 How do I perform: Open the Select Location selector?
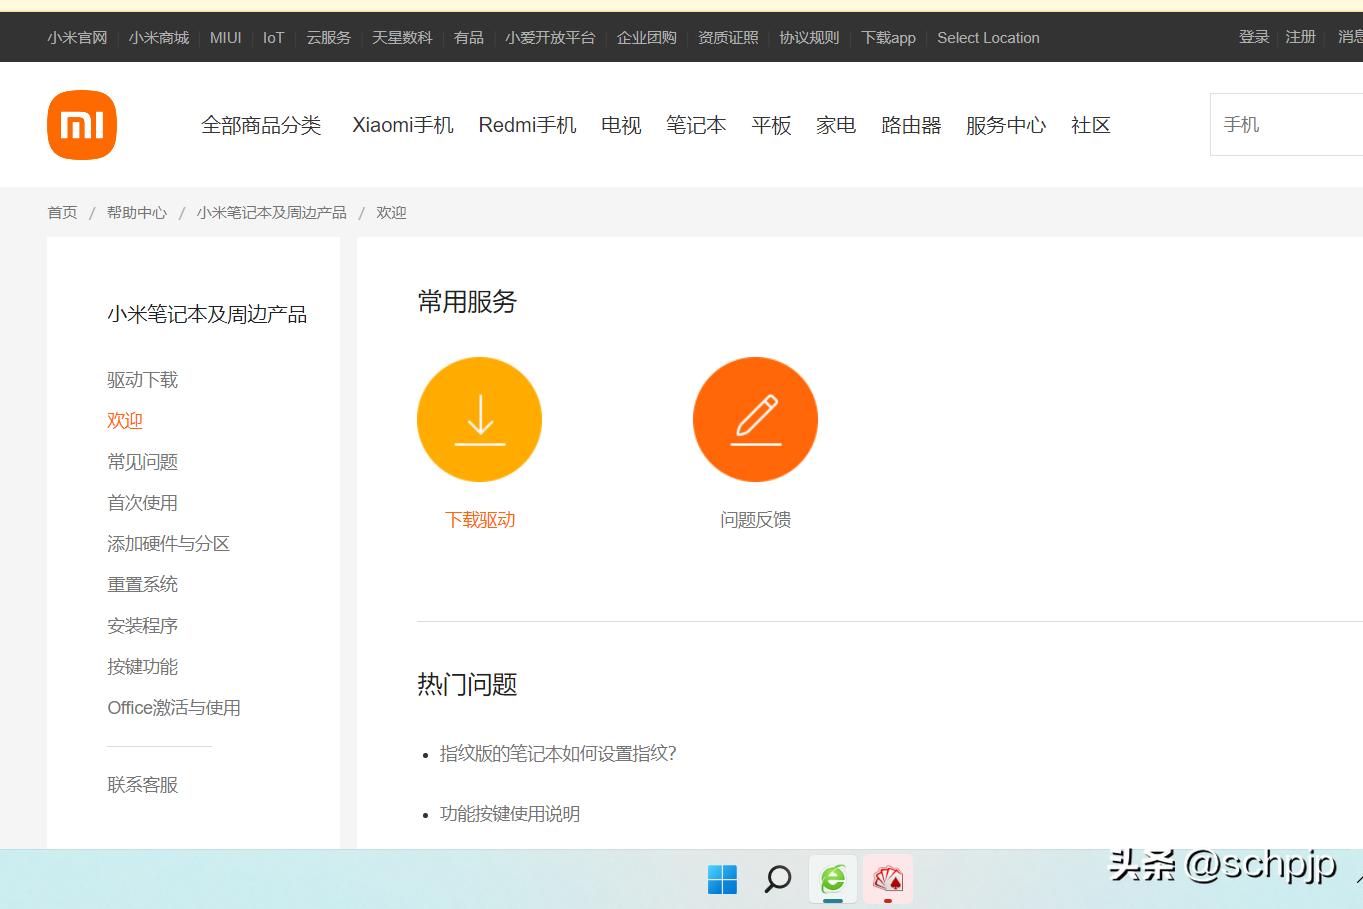(x=988, y=37)
